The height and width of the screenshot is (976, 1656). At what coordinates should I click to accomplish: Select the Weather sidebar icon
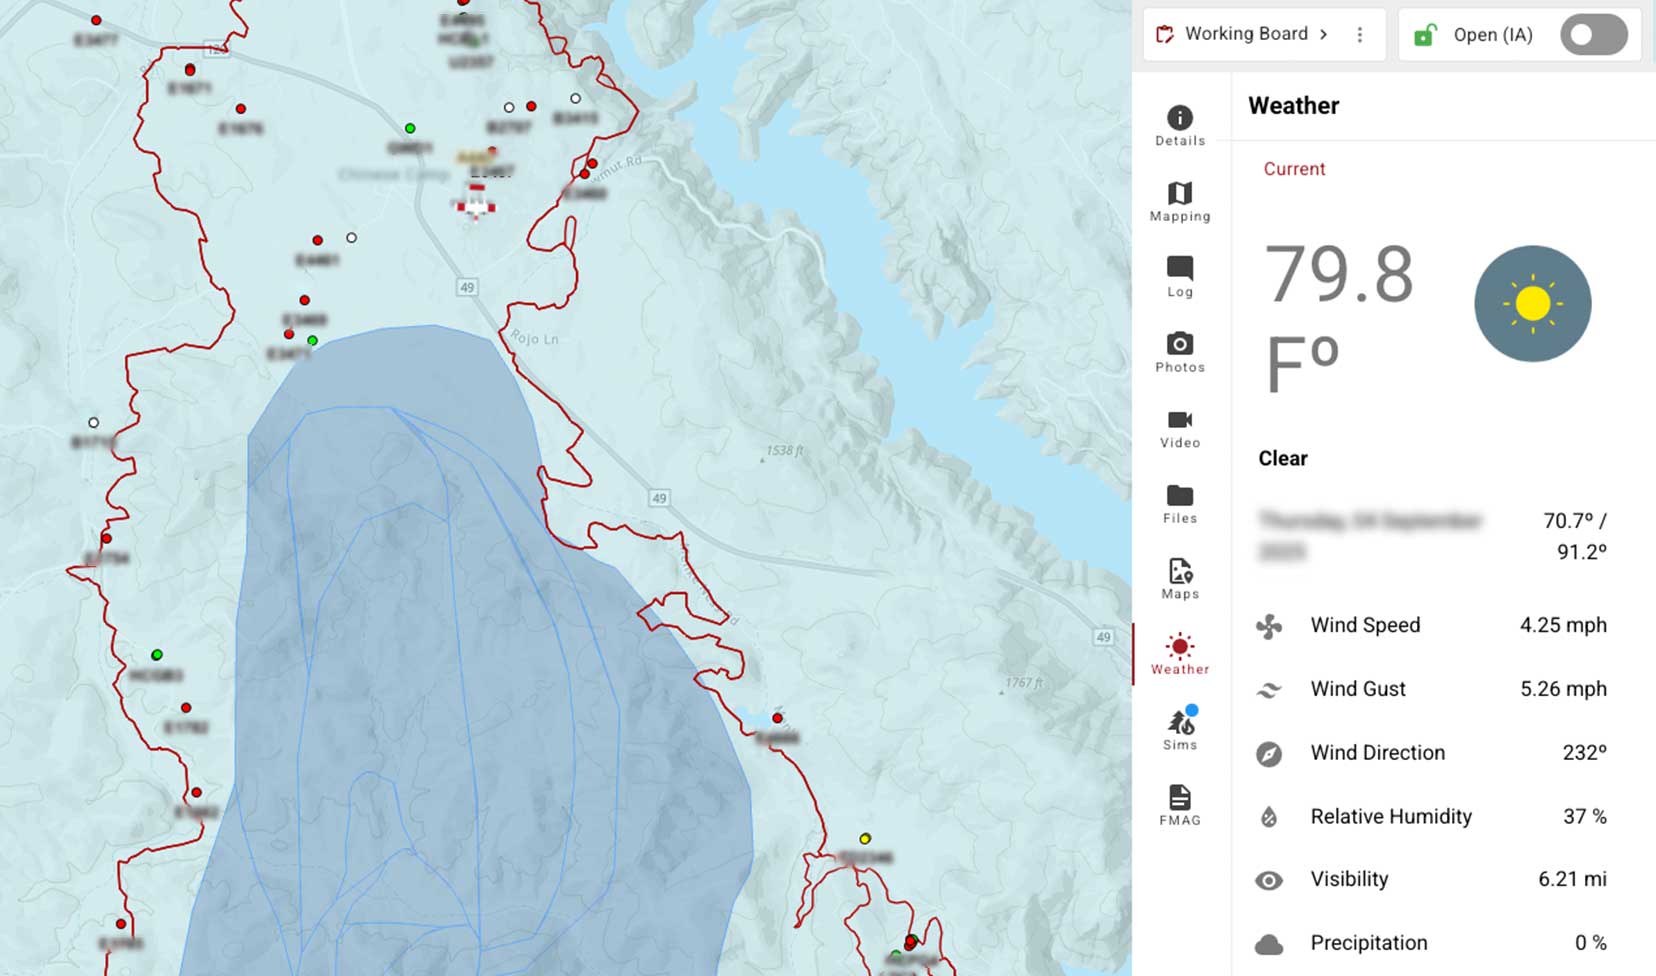coord(1180,648)
